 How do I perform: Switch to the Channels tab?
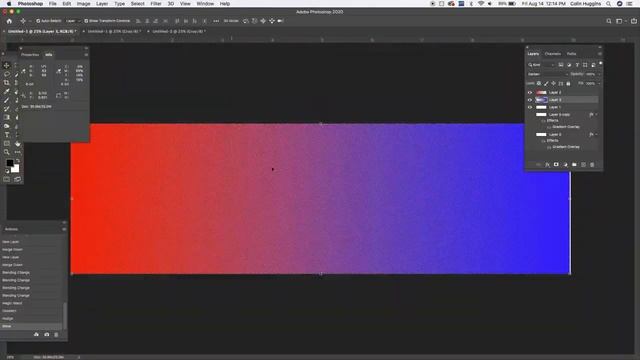pos(553,54)
